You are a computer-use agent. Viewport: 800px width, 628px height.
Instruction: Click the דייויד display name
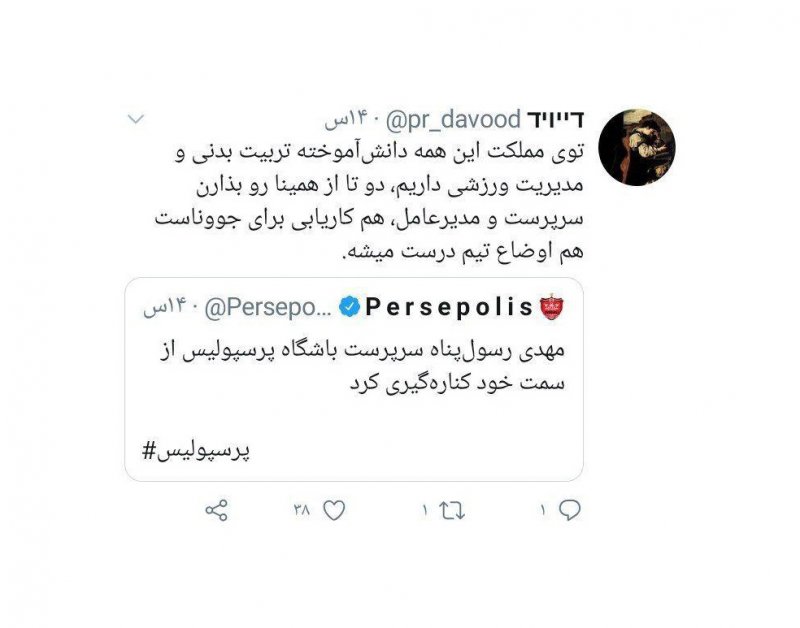[555, 120]
